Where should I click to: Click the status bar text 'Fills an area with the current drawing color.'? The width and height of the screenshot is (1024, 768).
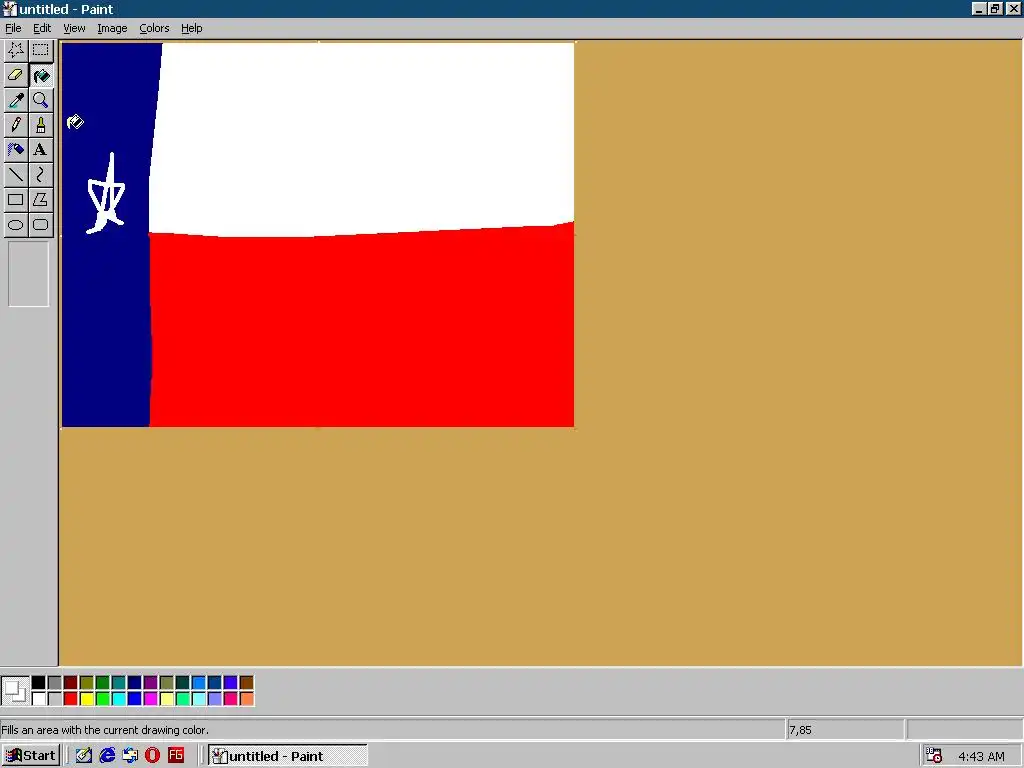[105, 729]
